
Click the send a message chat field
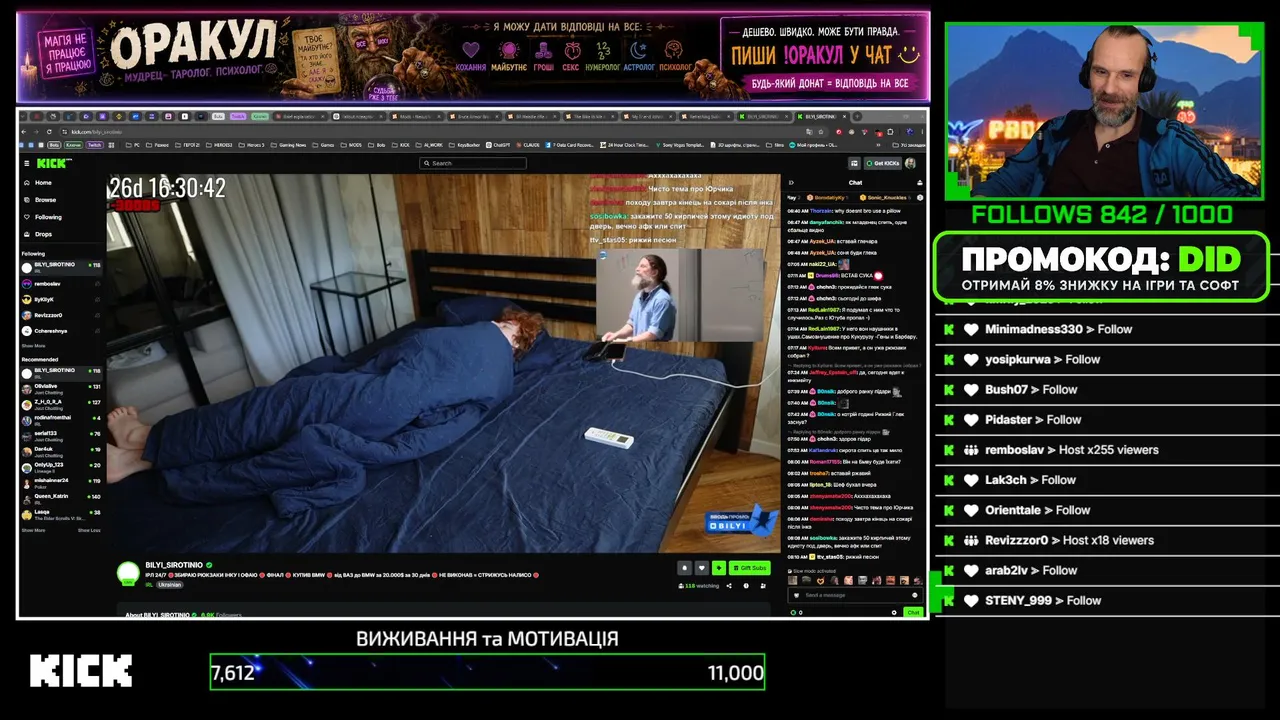[x=853, y=595]
